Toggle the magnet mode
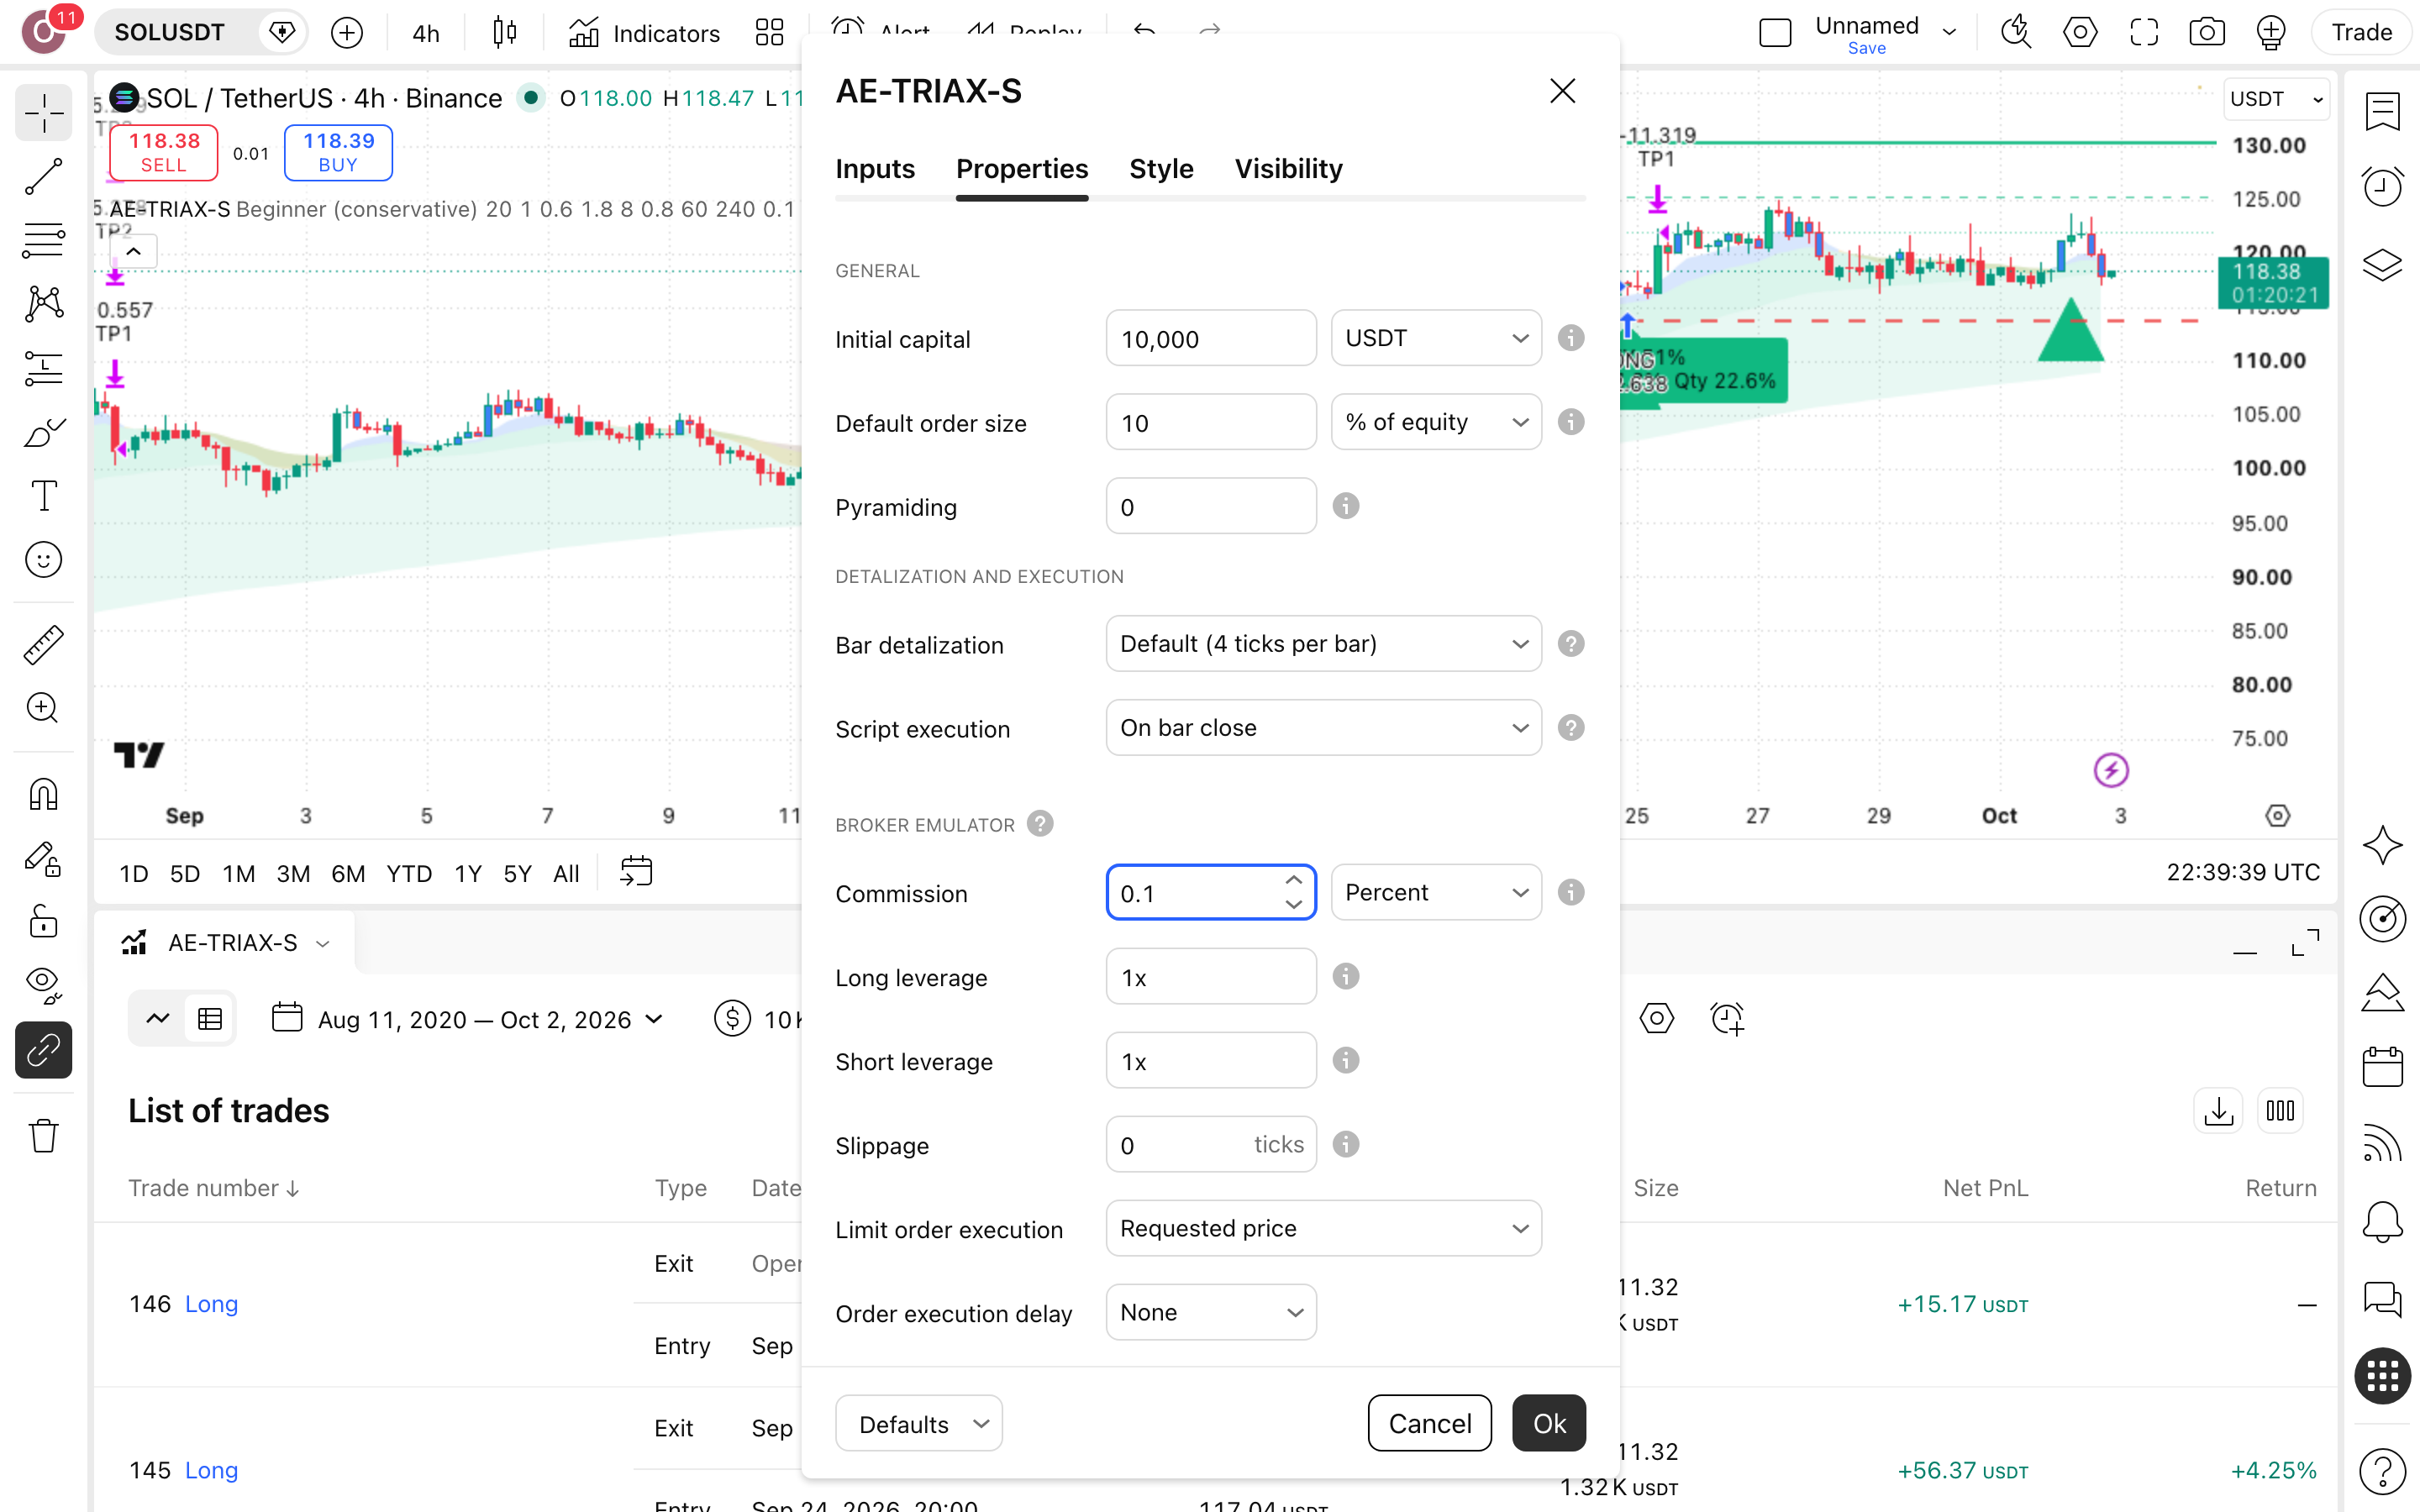The height and width of the screenshot is (1512, 2420). pyautogui.click(x=43, y=794)
